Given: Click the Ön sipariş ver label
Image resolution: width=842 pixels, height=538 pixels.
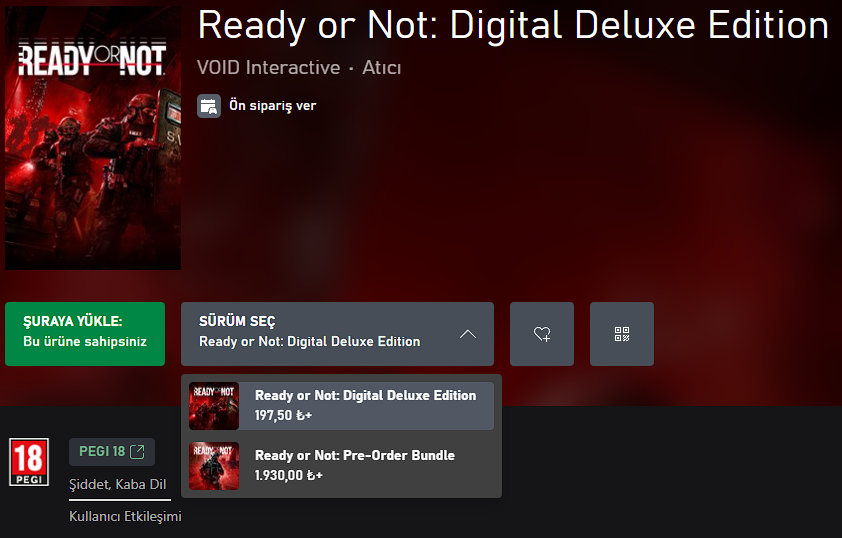Looking at the screenshot, I should [273, 106].
